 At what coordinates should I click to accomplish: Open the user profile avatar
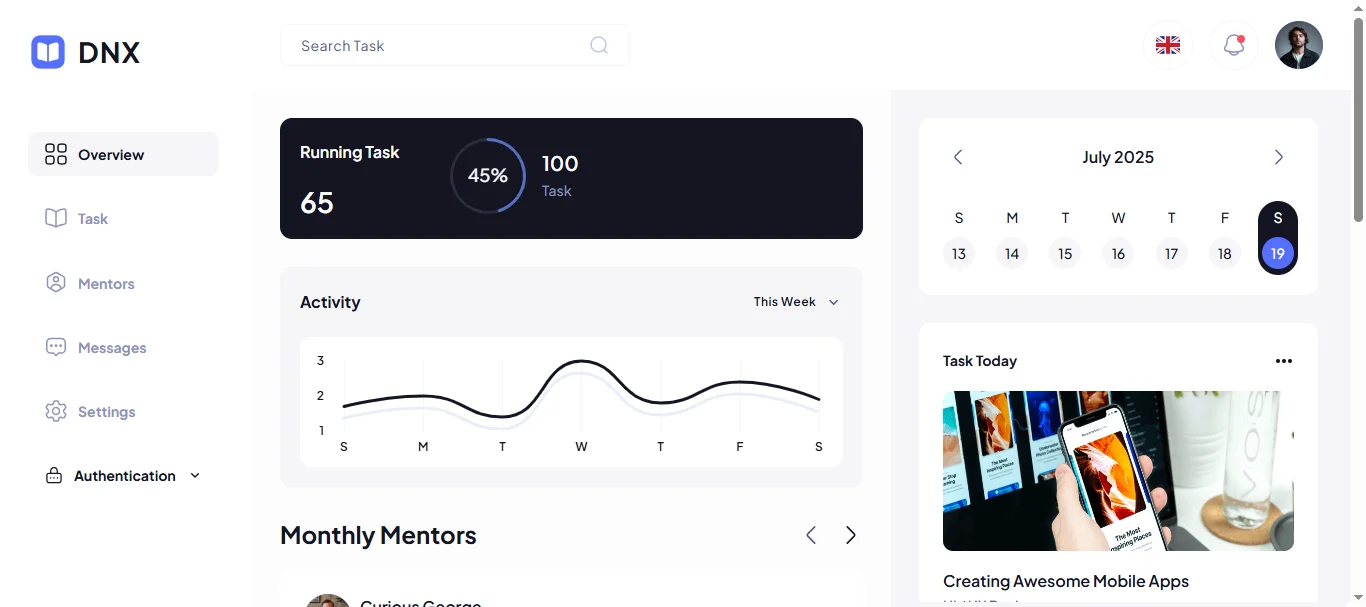(x=1298, y=45)
